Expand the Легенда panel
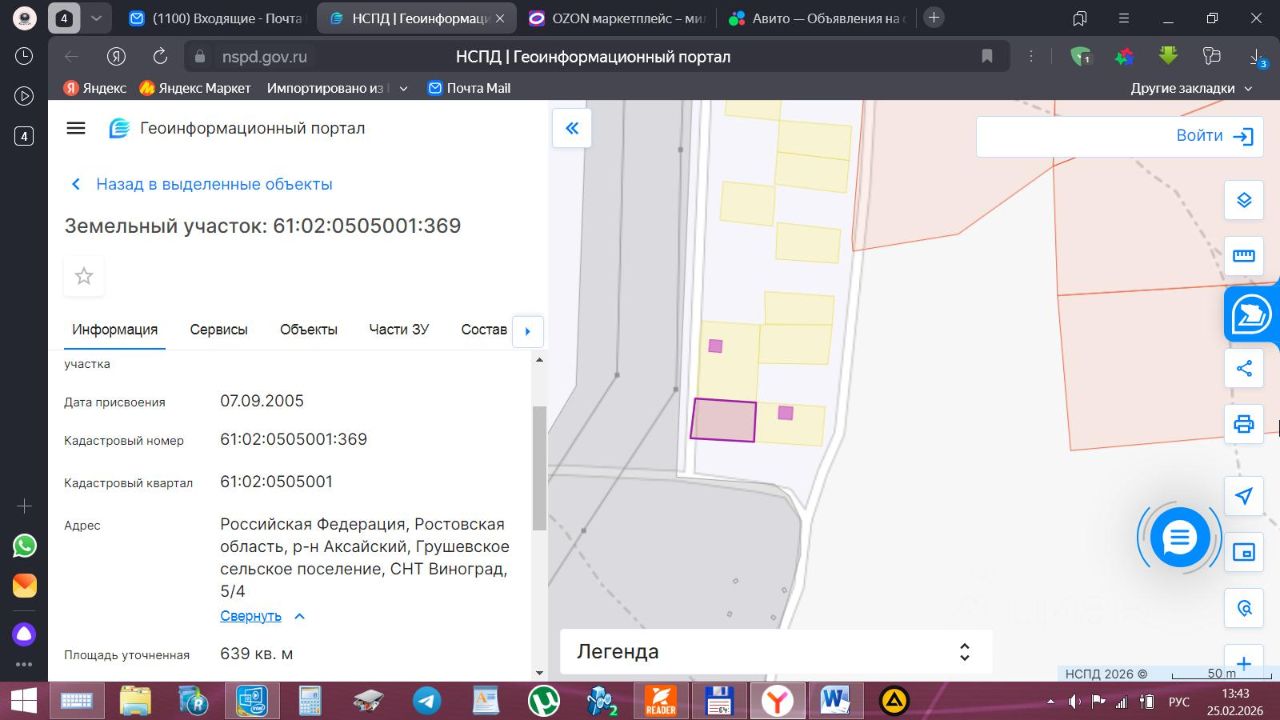The image size is (1280, 720). click(x=776, y=652)
